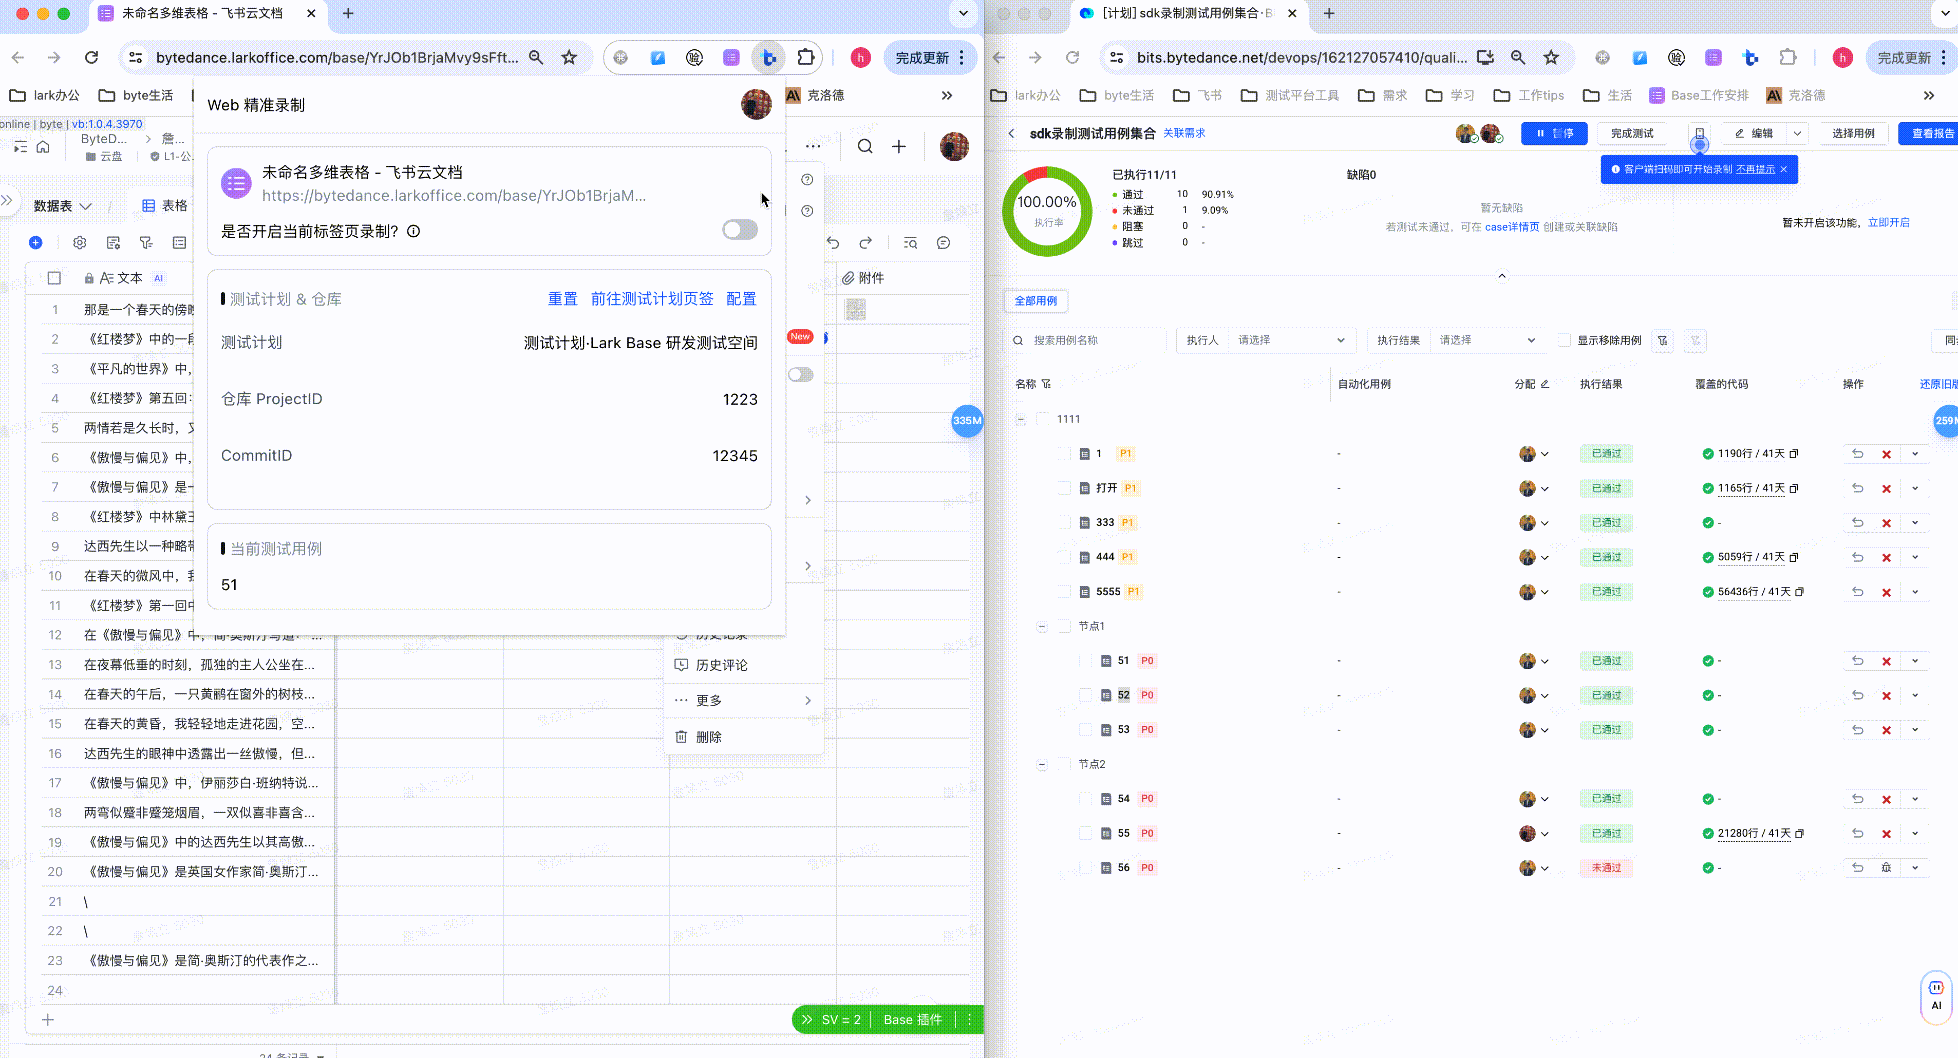Click 配置 link in plan section
The width and height of the screenshot is (1958, 1058).
pyautogui.click(x=741, y=299)
